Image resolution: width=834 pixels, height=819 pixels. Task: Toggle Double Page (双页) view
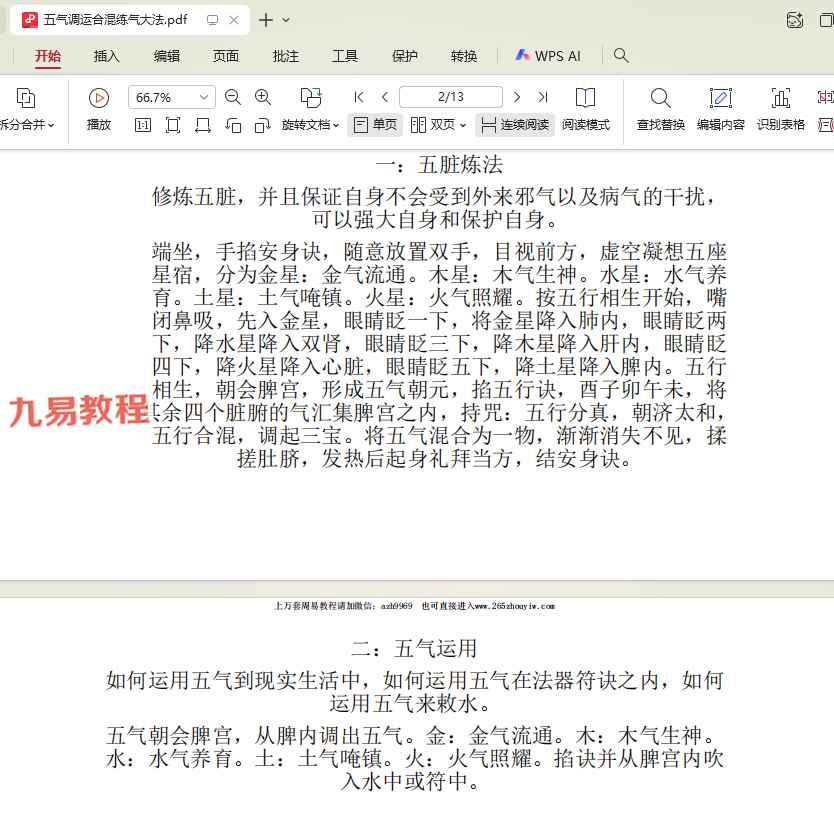(x=438, y=125)
